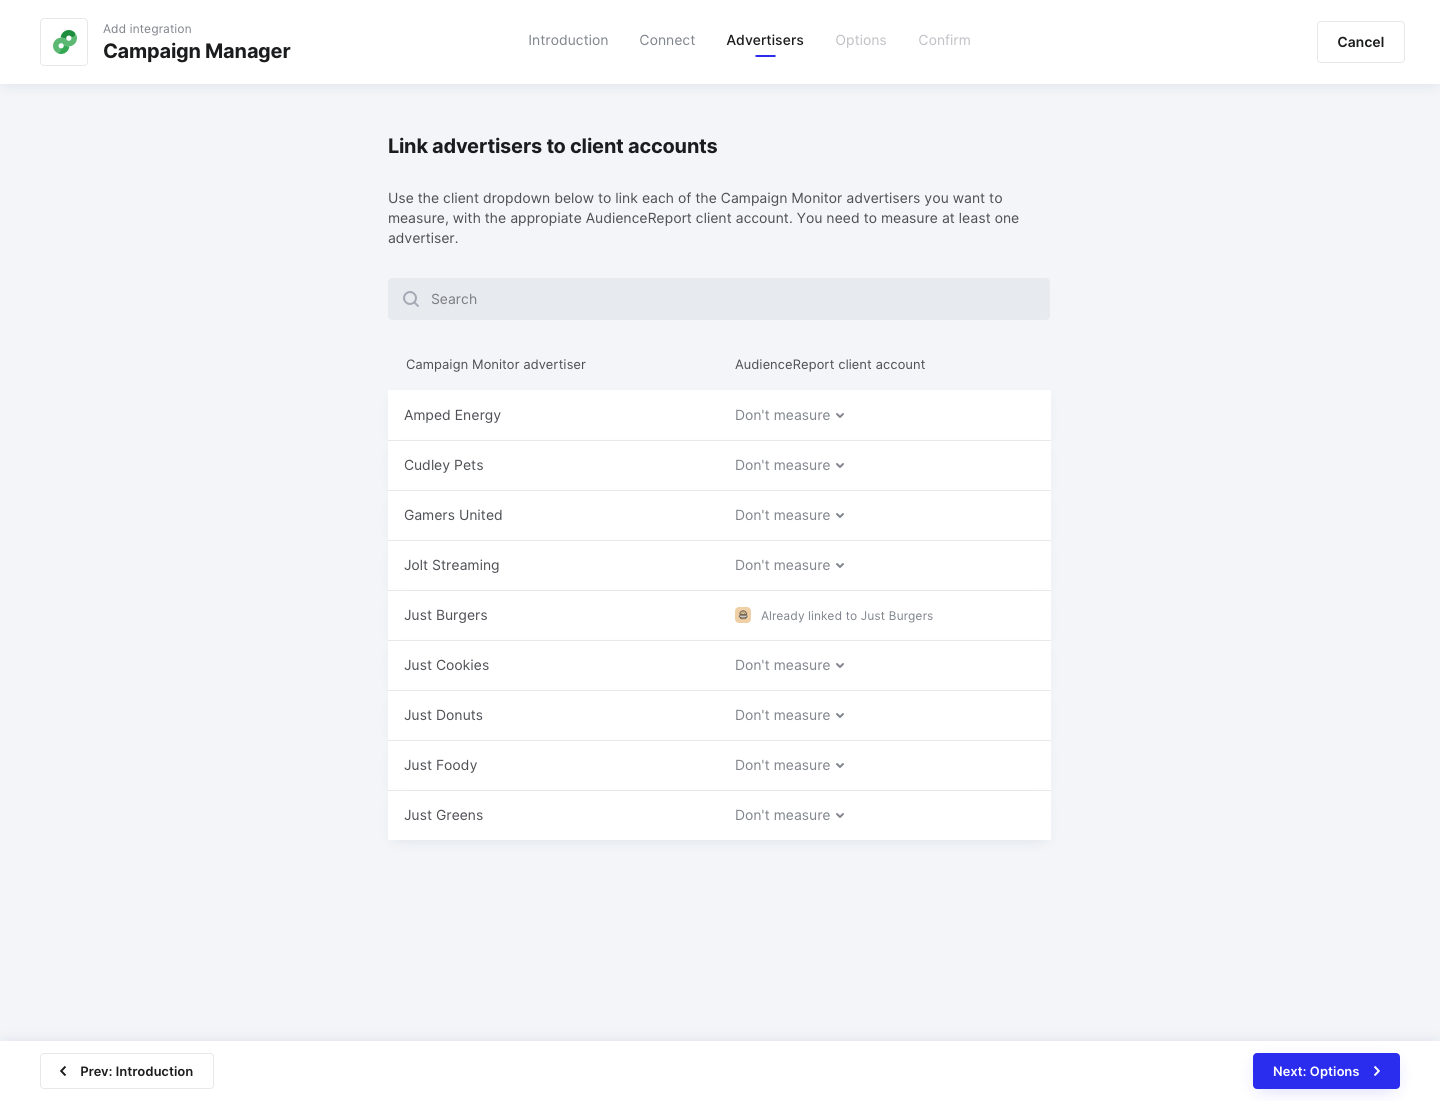Open Just Cookies client dropdown
The width and height of the screenshot is (1440, 1101).
790,665
